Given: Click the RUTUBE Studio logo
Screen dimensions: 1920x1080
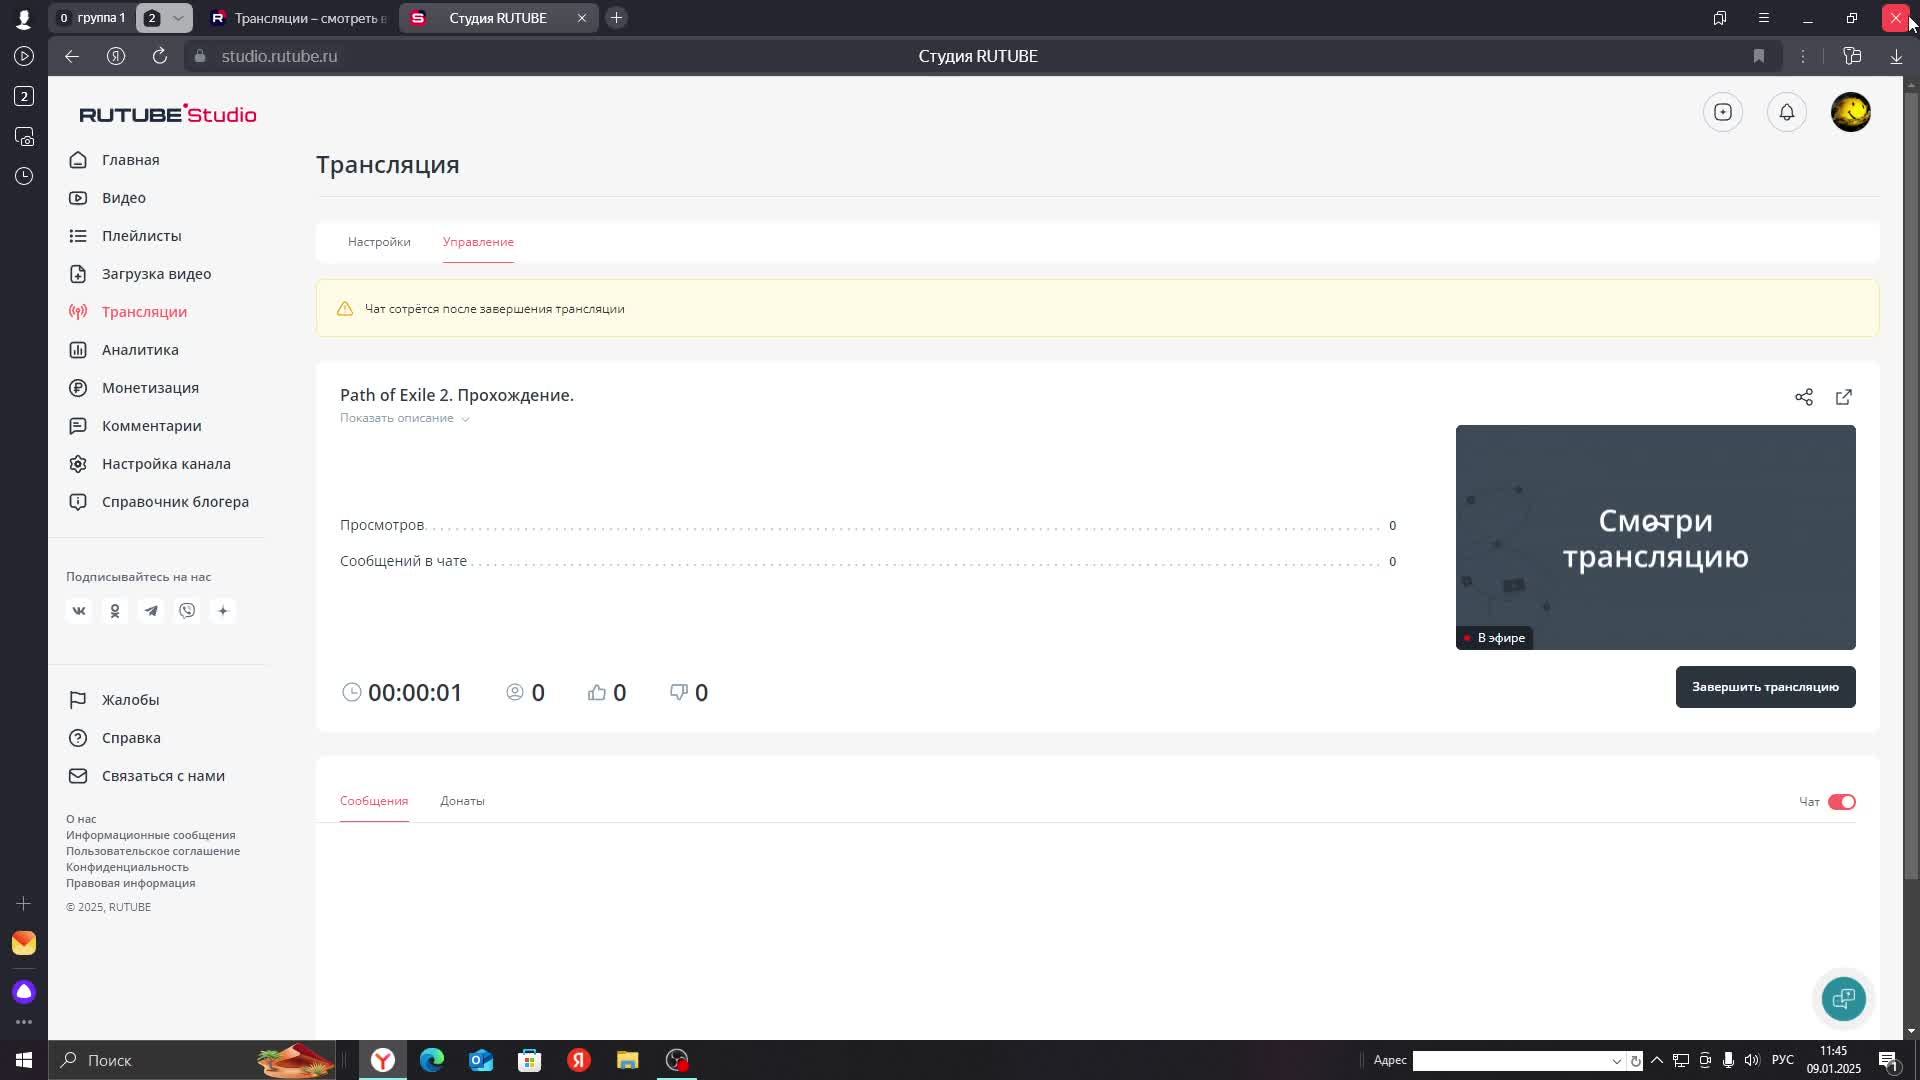Looking at the screenshot, I should (168, 114).
